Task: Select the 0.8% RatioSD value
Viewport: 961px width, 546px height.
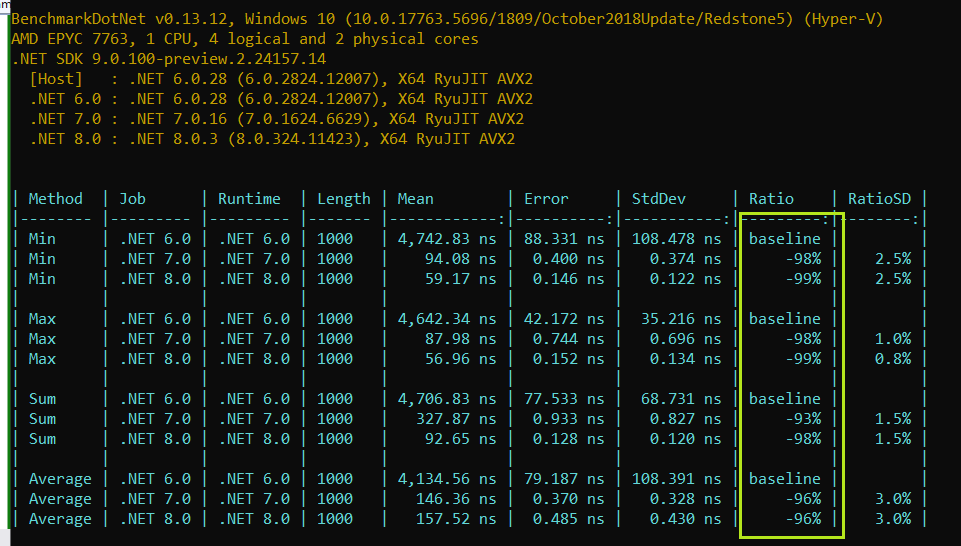Action: coord(892,359)
